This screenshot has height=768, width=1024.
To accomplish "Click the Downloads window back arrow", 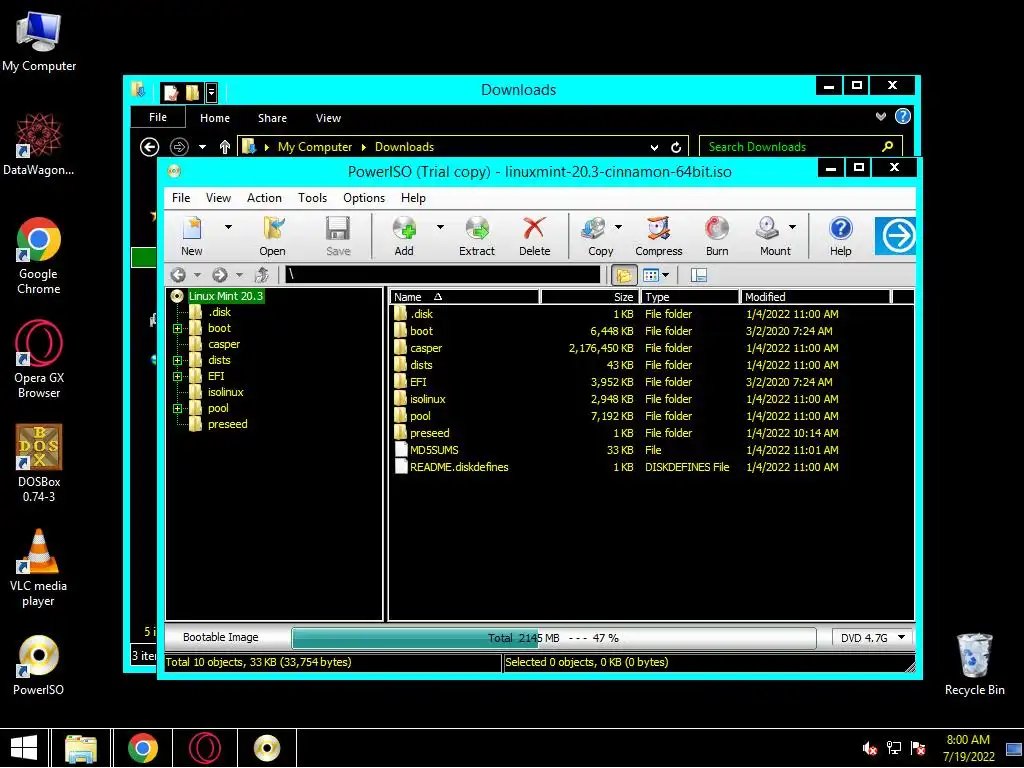I will point(150,147).
